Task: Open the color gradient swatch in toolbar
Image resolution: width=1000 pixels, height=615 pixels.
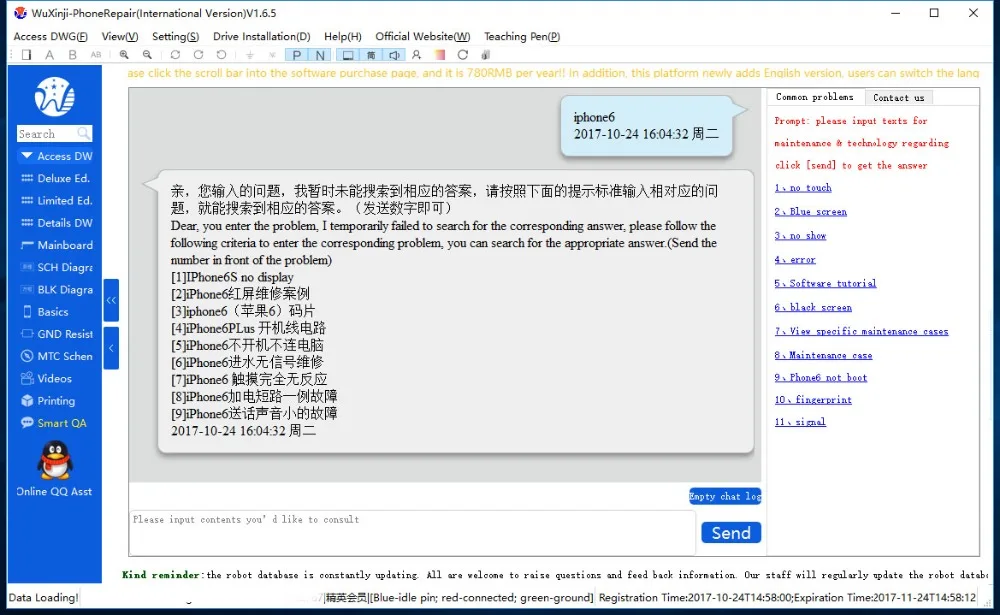Action: [439, 55]
